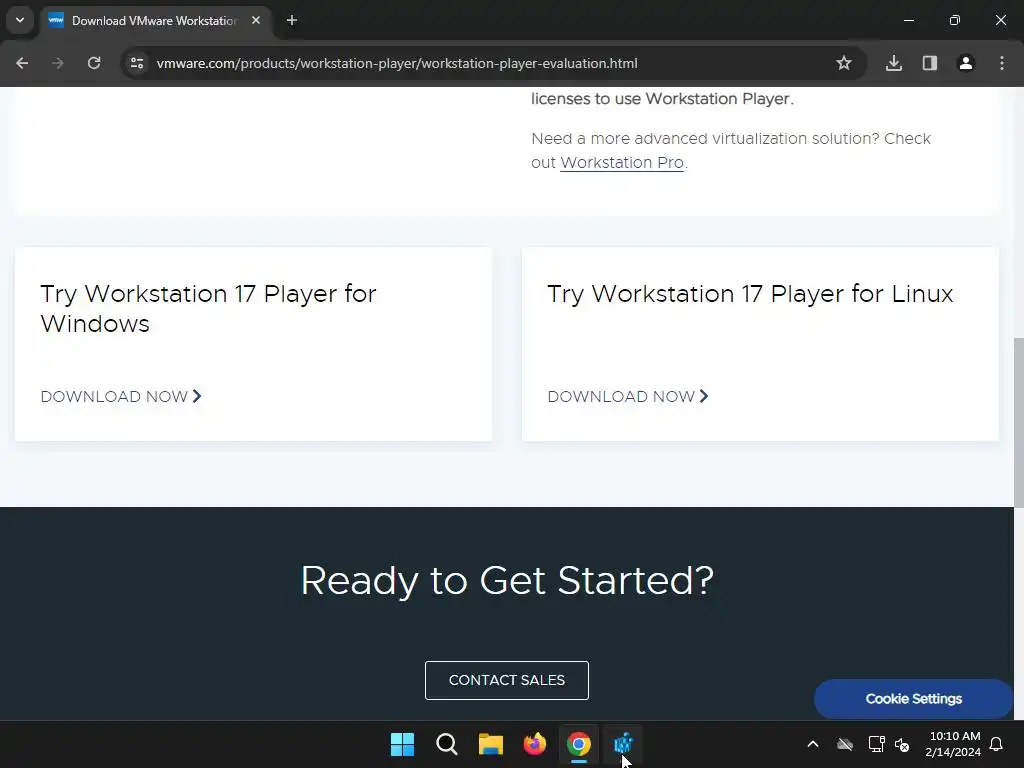
Task: Click the address bar URL
Action: [397, 63]
